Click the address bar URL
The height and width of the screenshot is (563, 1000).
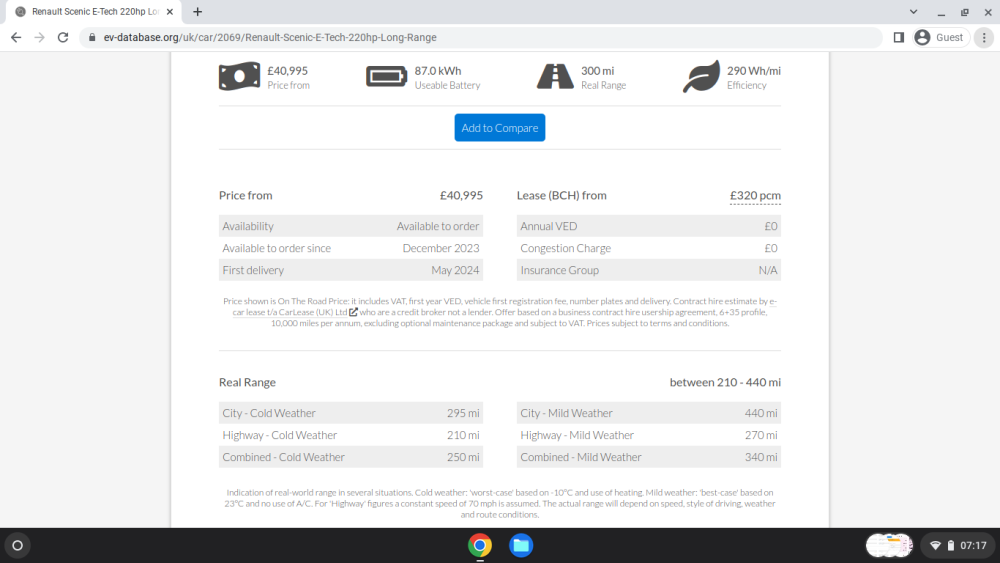click(270, 38)
